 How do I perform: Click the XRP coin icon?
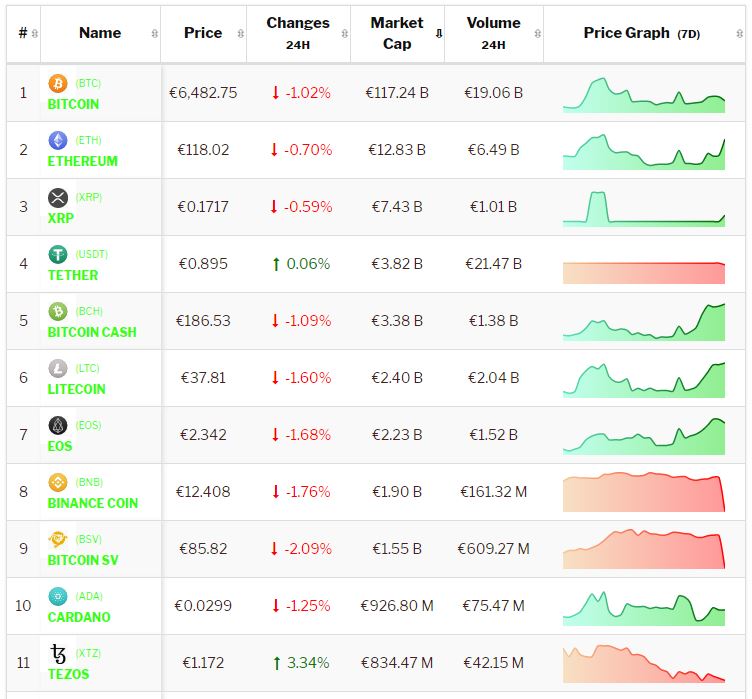[x=57, y=197]
